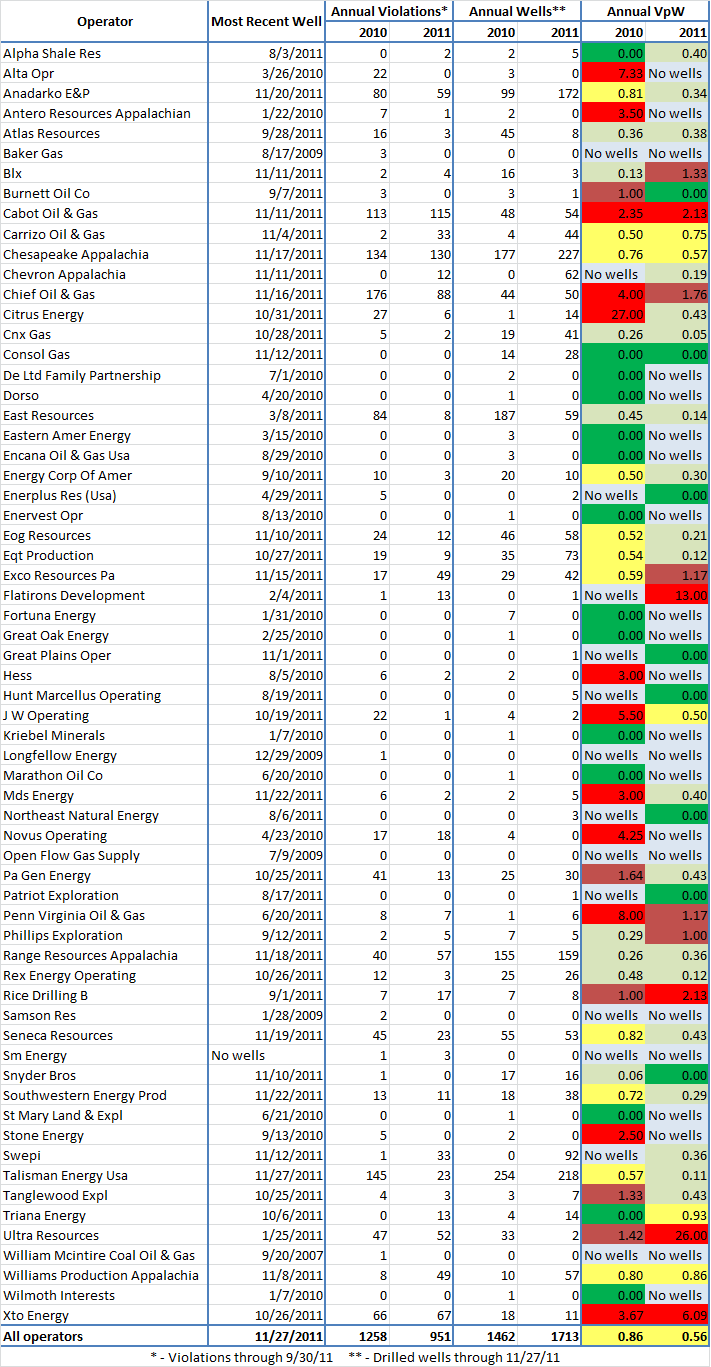Image resolution: width=711 pixels, height=1367 pixels.
Task: Select the Anadarko E&P operator cell
Action: pos(104,93)
